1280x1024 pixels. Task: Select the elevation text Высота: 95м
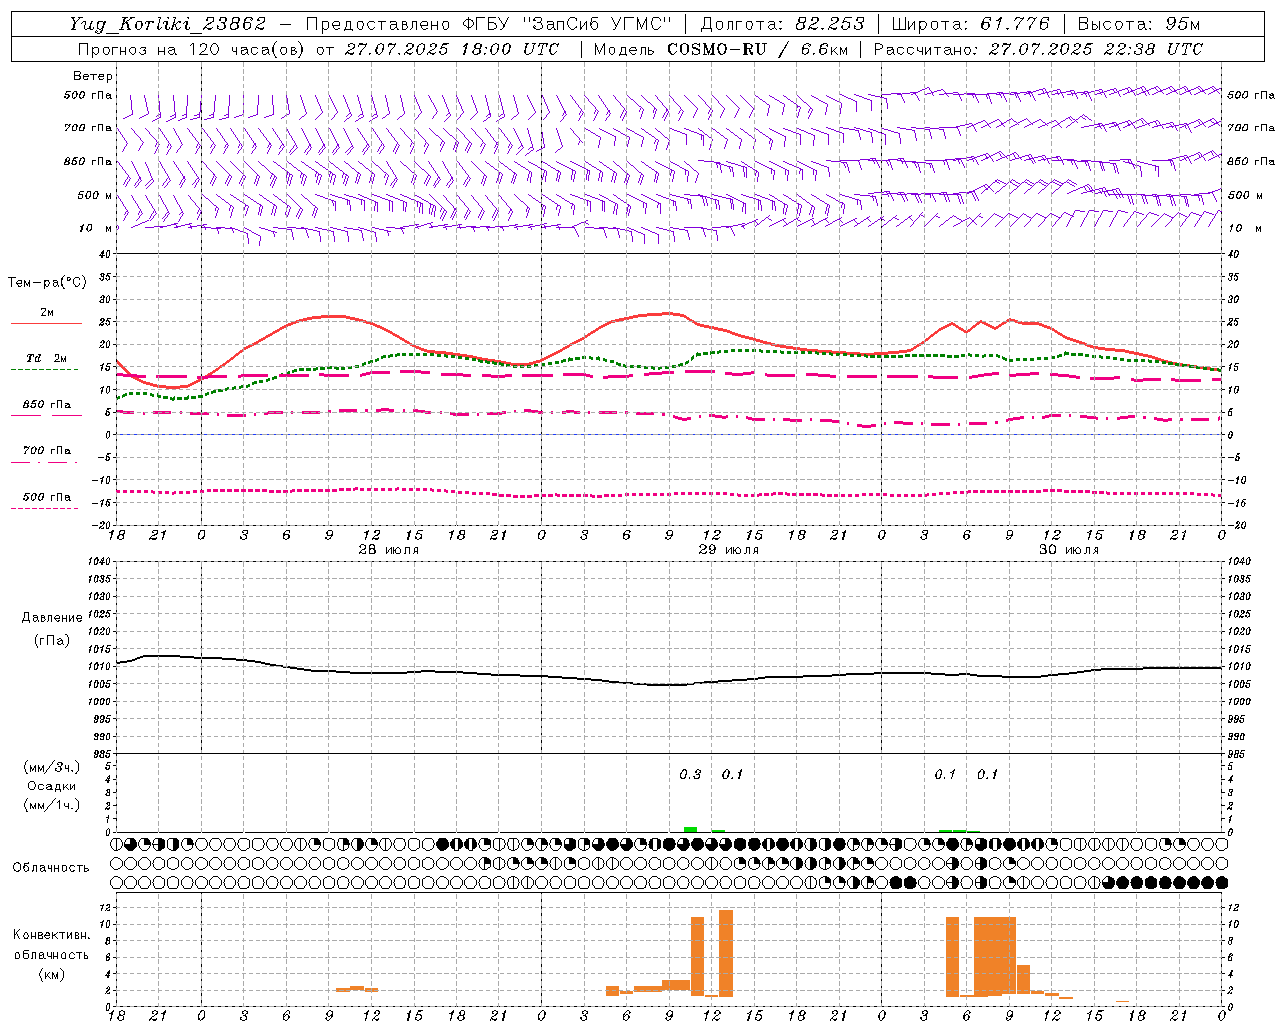1138,24
